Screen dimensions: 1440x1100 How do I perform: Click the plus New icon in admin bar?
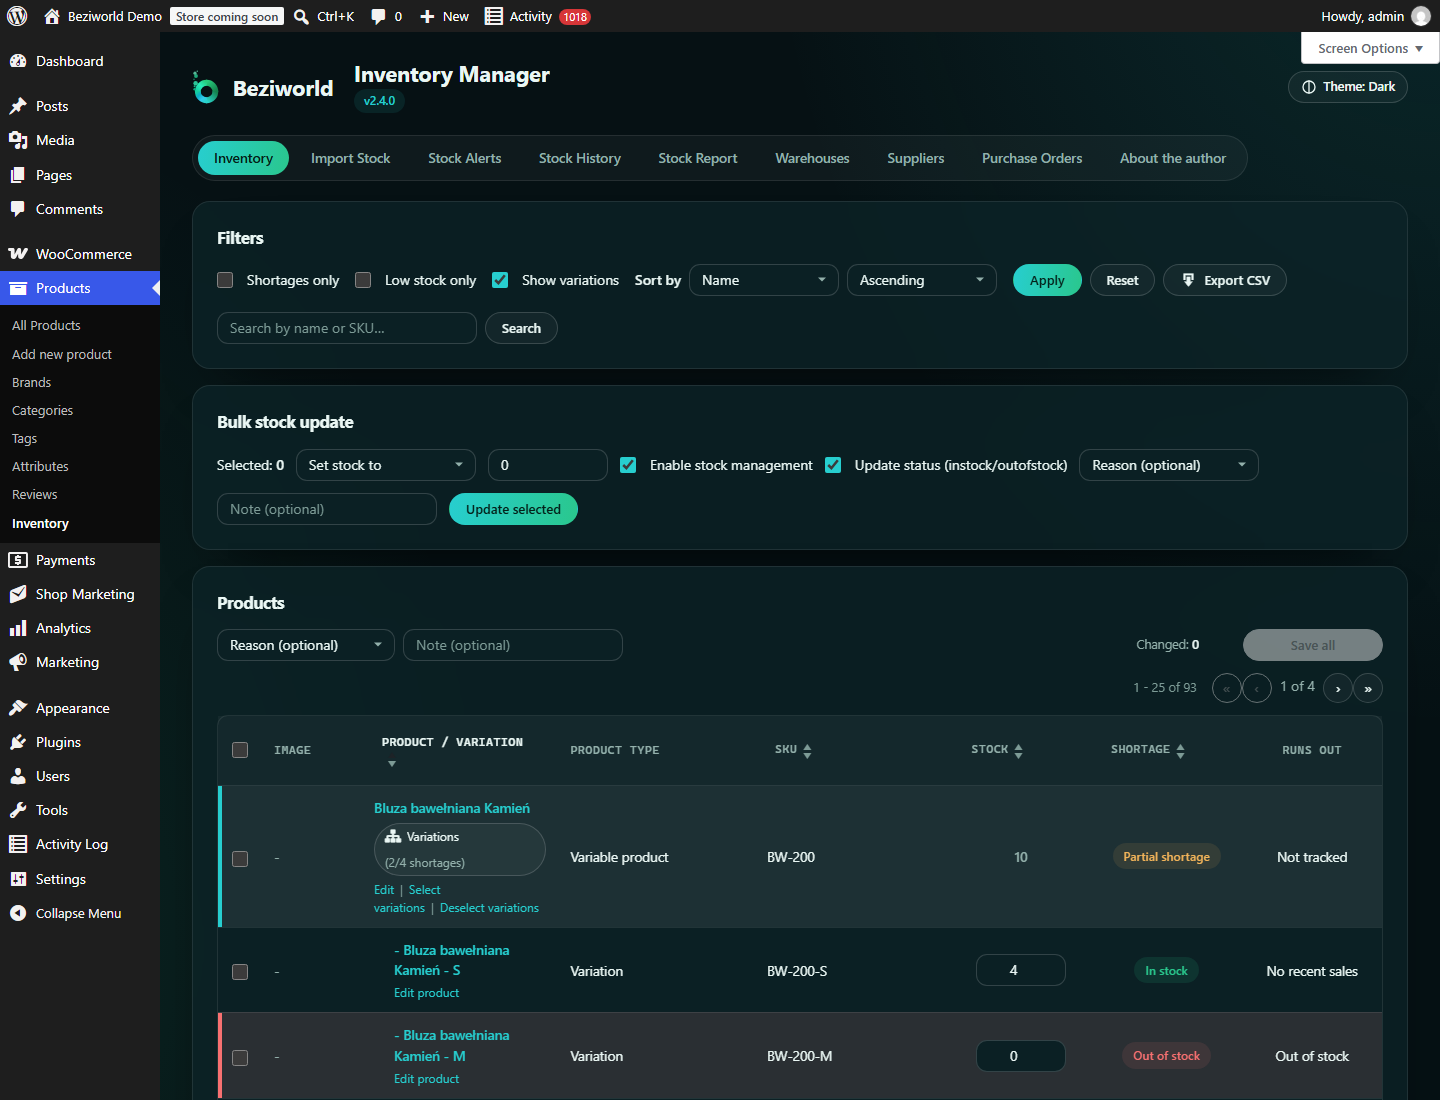pos(427,16)
